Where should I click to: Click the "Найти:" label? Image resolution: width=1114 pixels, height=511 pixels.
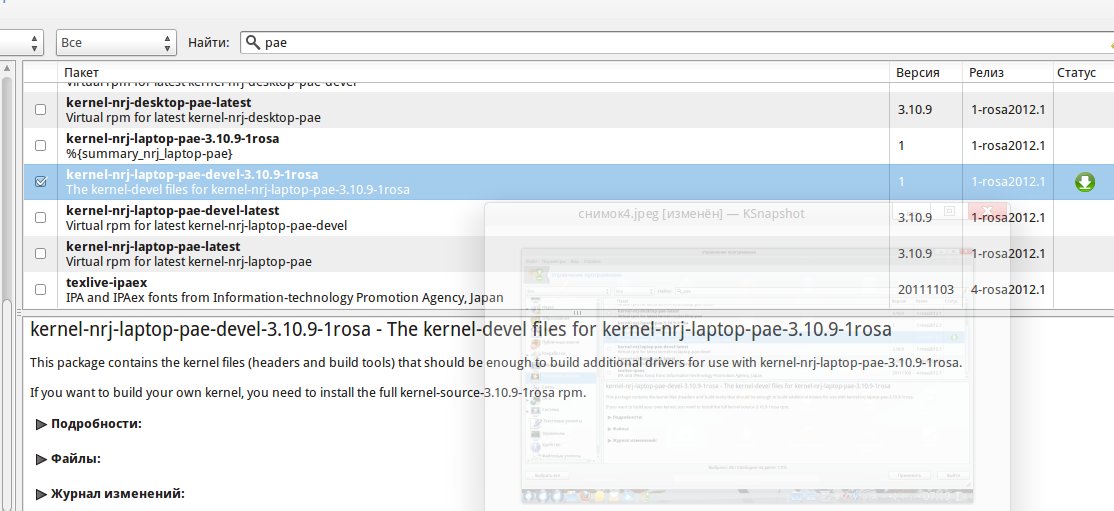(x=209, y=43)
